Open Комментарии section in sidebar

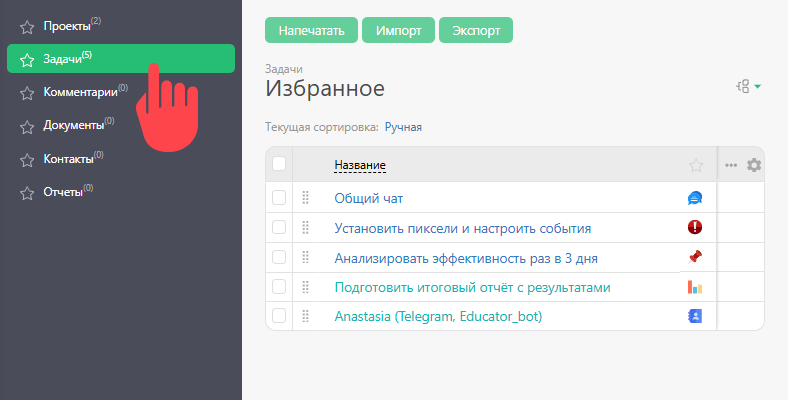coord(121,92)
